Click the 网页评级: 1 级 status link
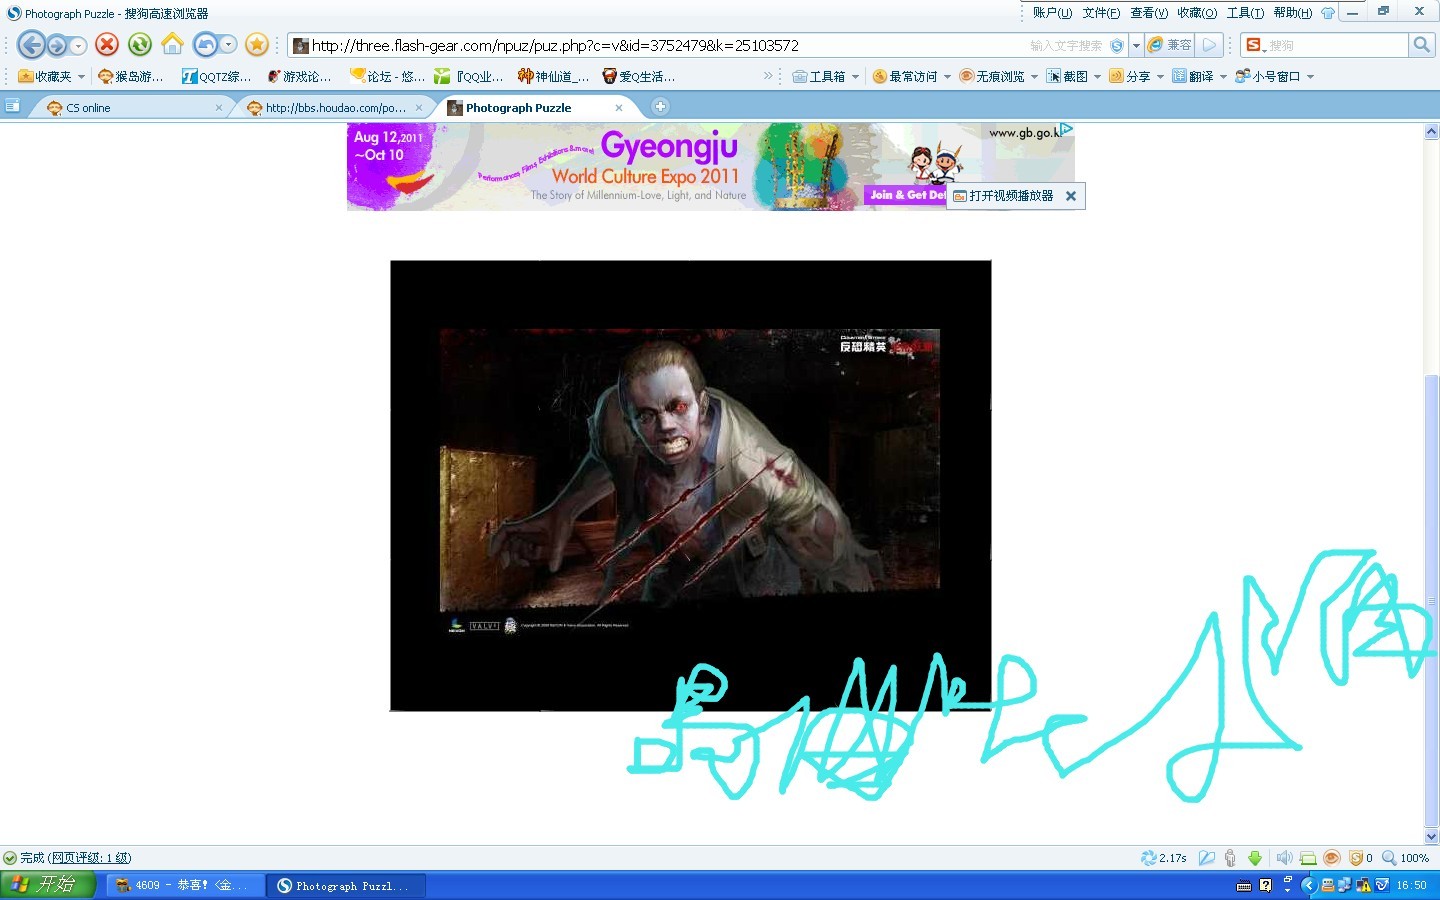 point(90,858)
